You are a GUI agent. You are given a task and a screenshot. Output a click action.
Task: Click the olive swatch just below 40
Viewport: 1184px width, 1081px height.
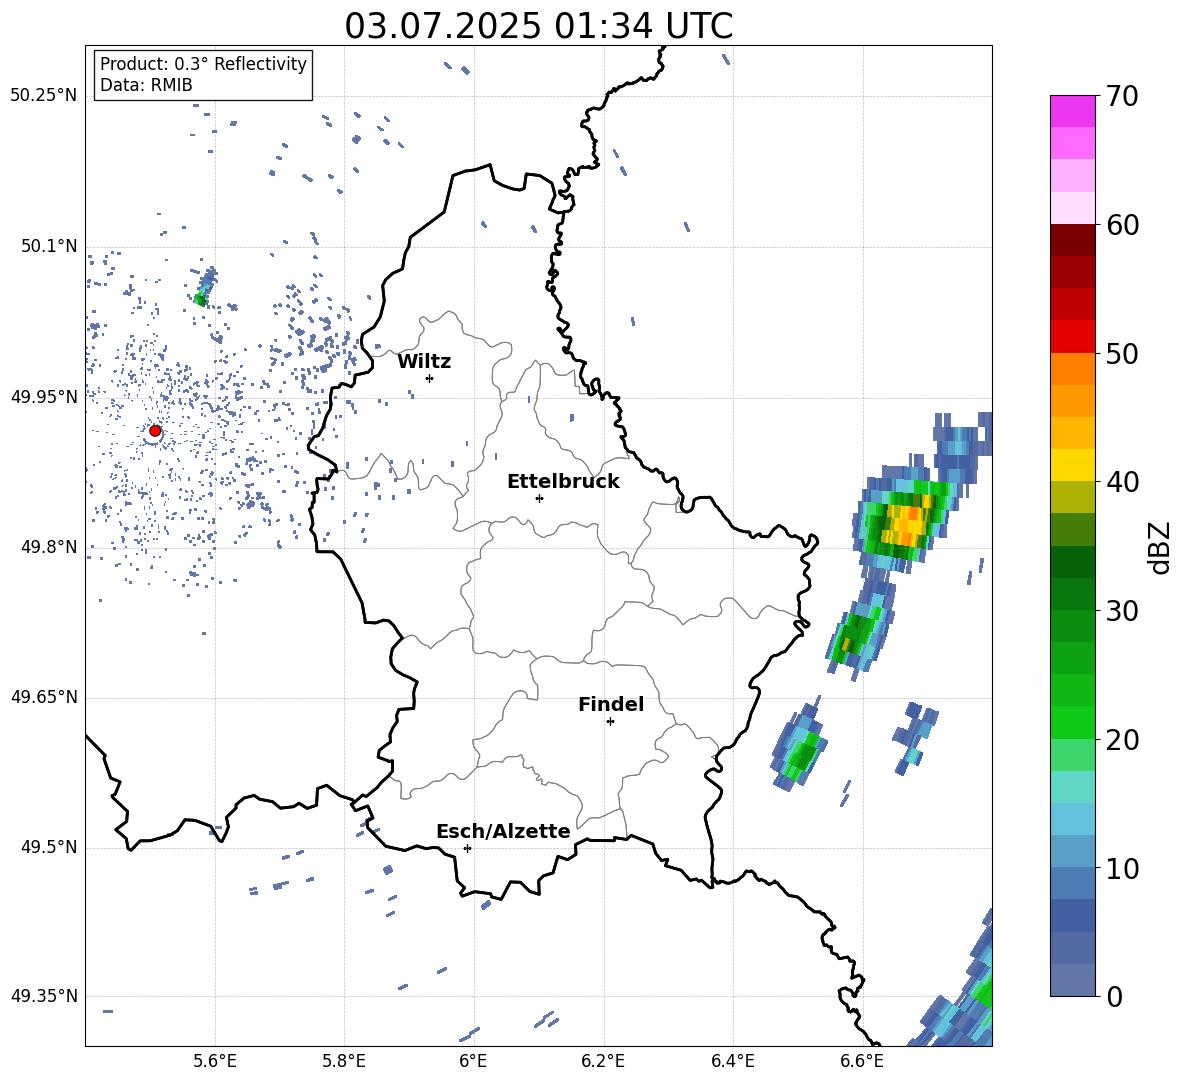pyautogui.click(x=1072, y=497)
